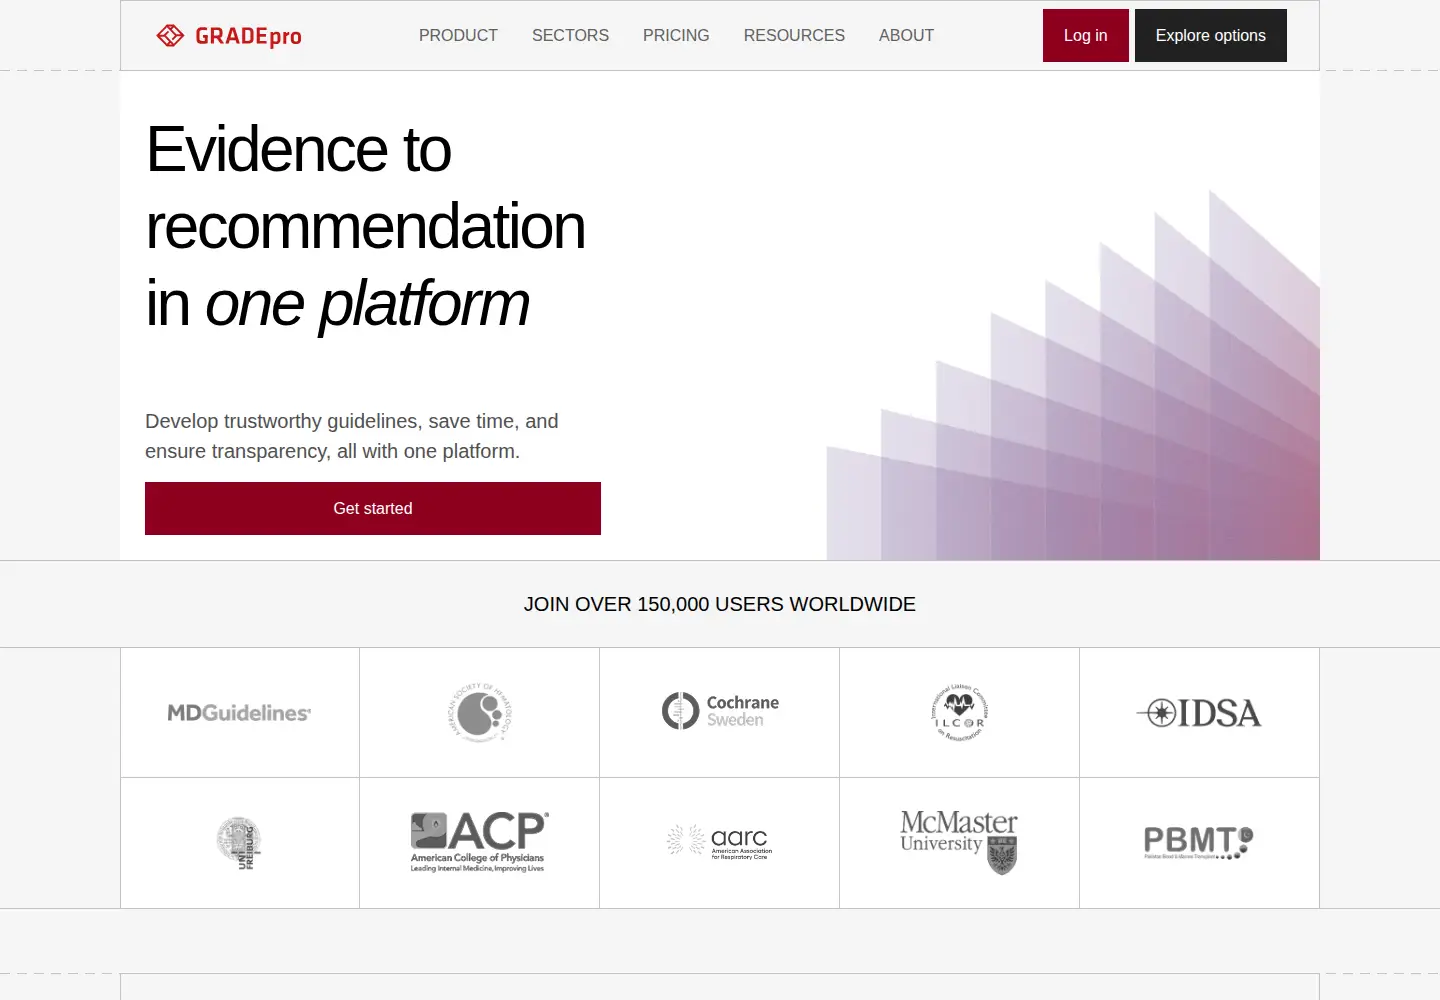Go to the PRICING page
The width and height of the screenshot is (1440, 1000).
pyautogui.click(x=676, y=35)
